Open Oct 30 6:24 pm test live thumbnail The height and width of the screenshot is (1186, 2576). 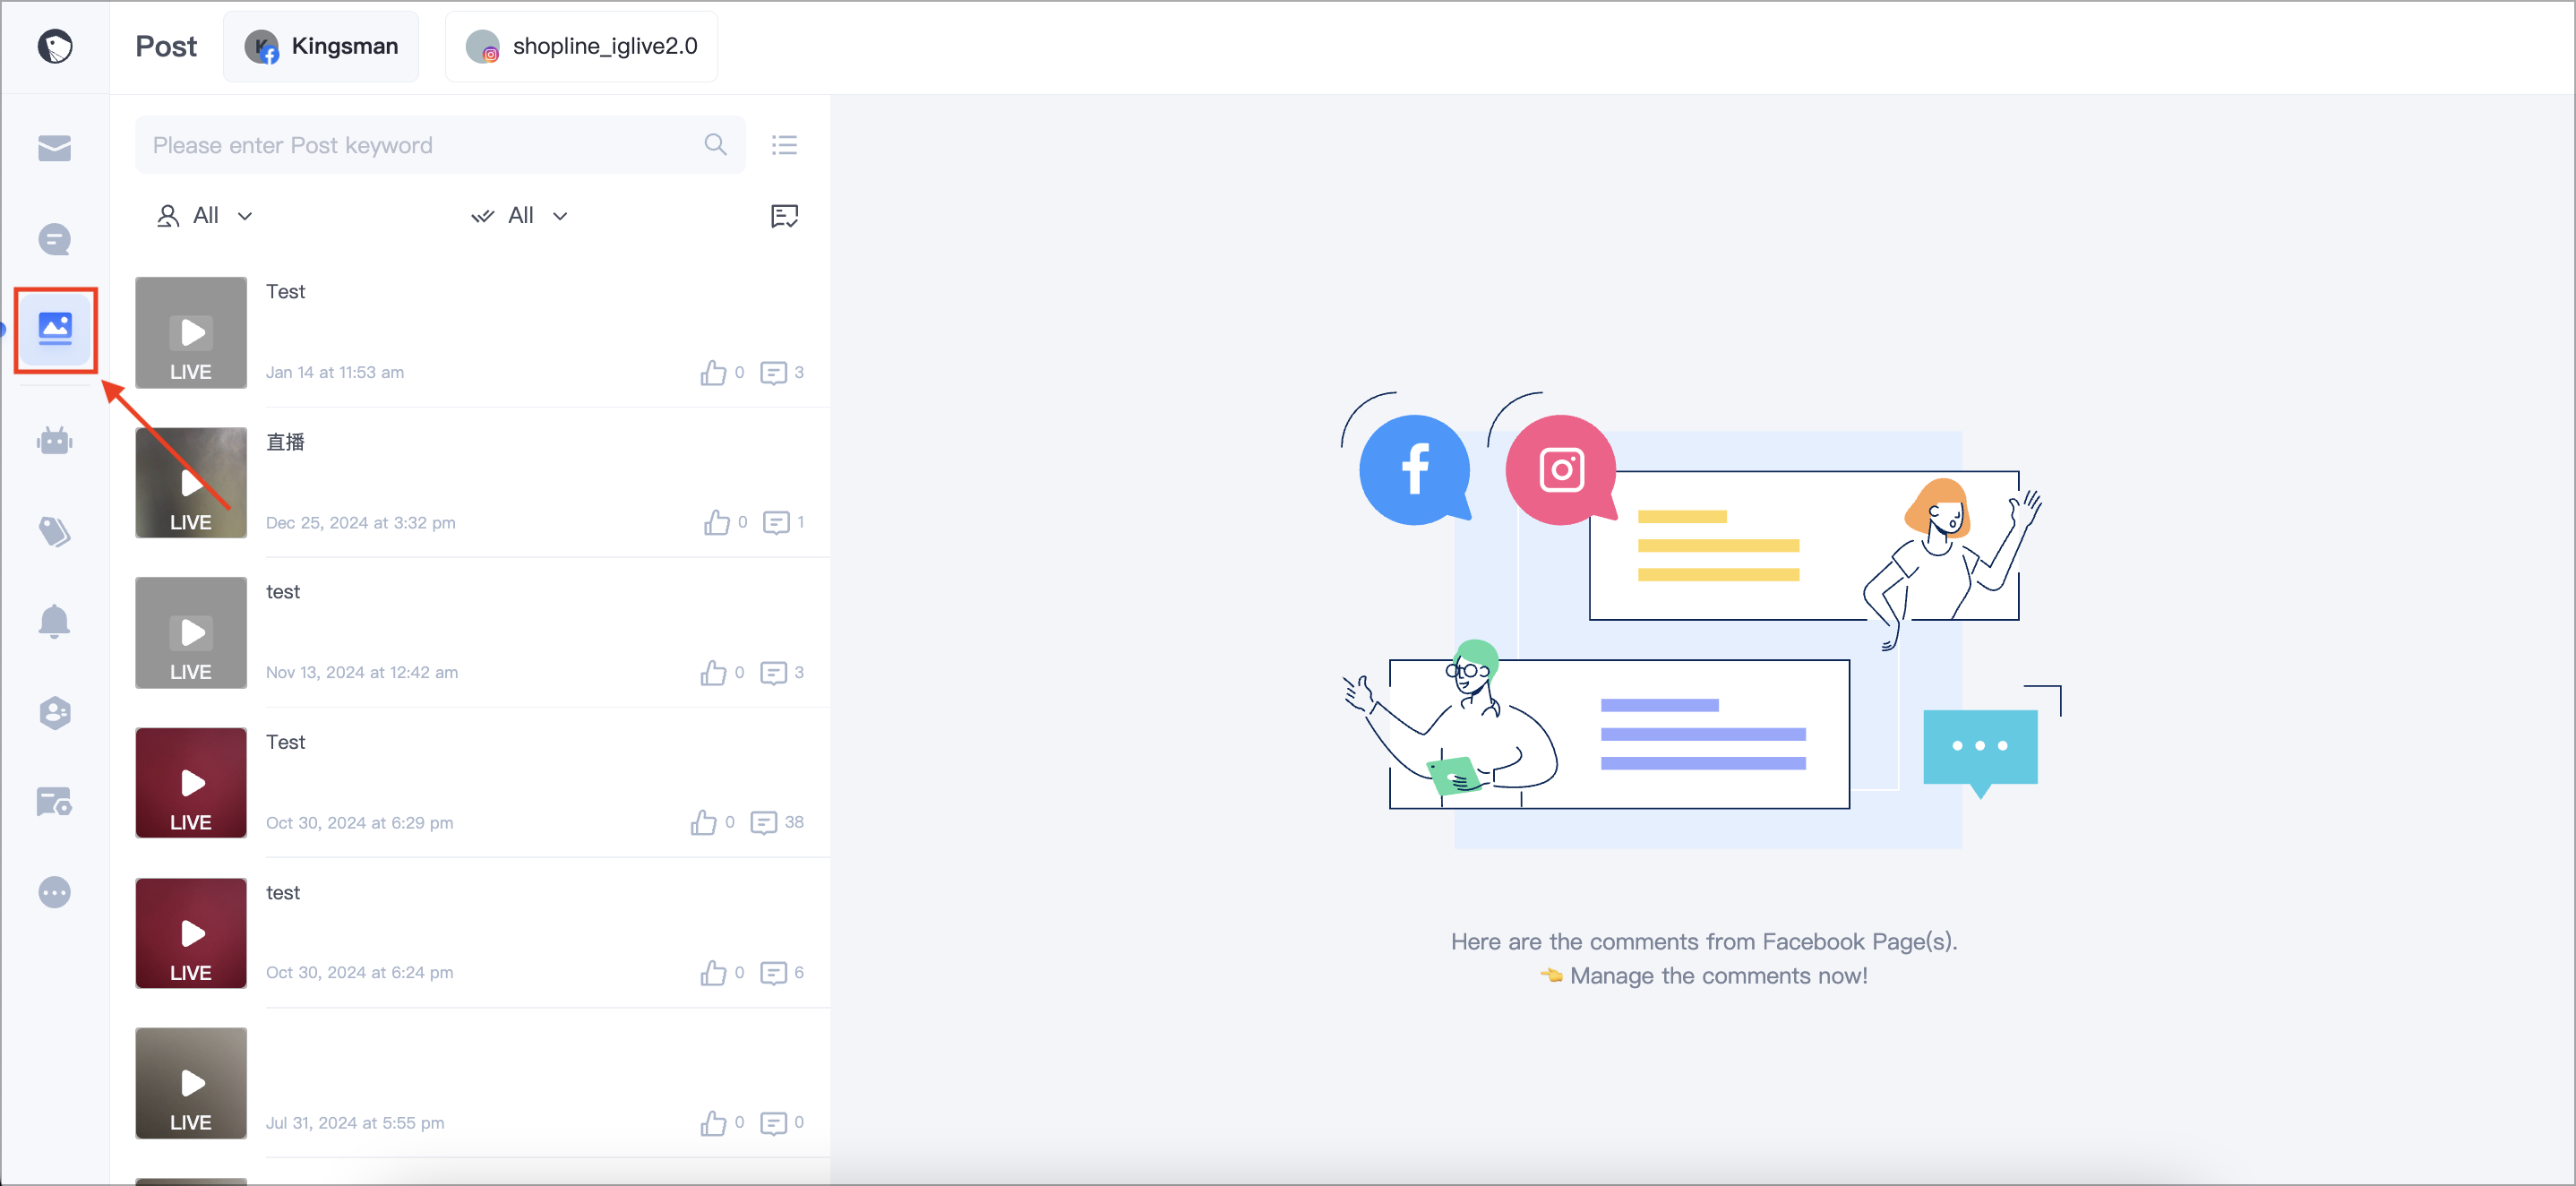click(191, 932)
